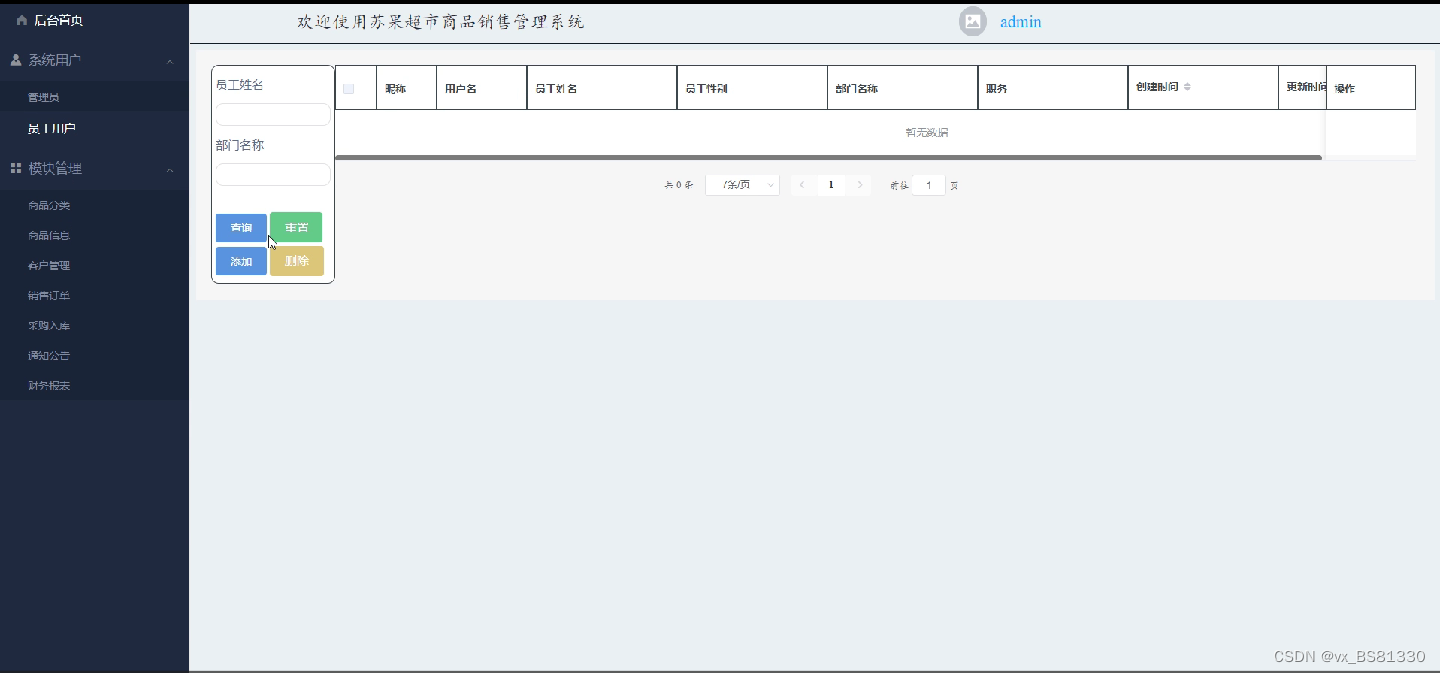The width and height of the screenshot is (1440, 673).
Task: Click the avatar image icon next to admin
Action: (x=973, y=21)
